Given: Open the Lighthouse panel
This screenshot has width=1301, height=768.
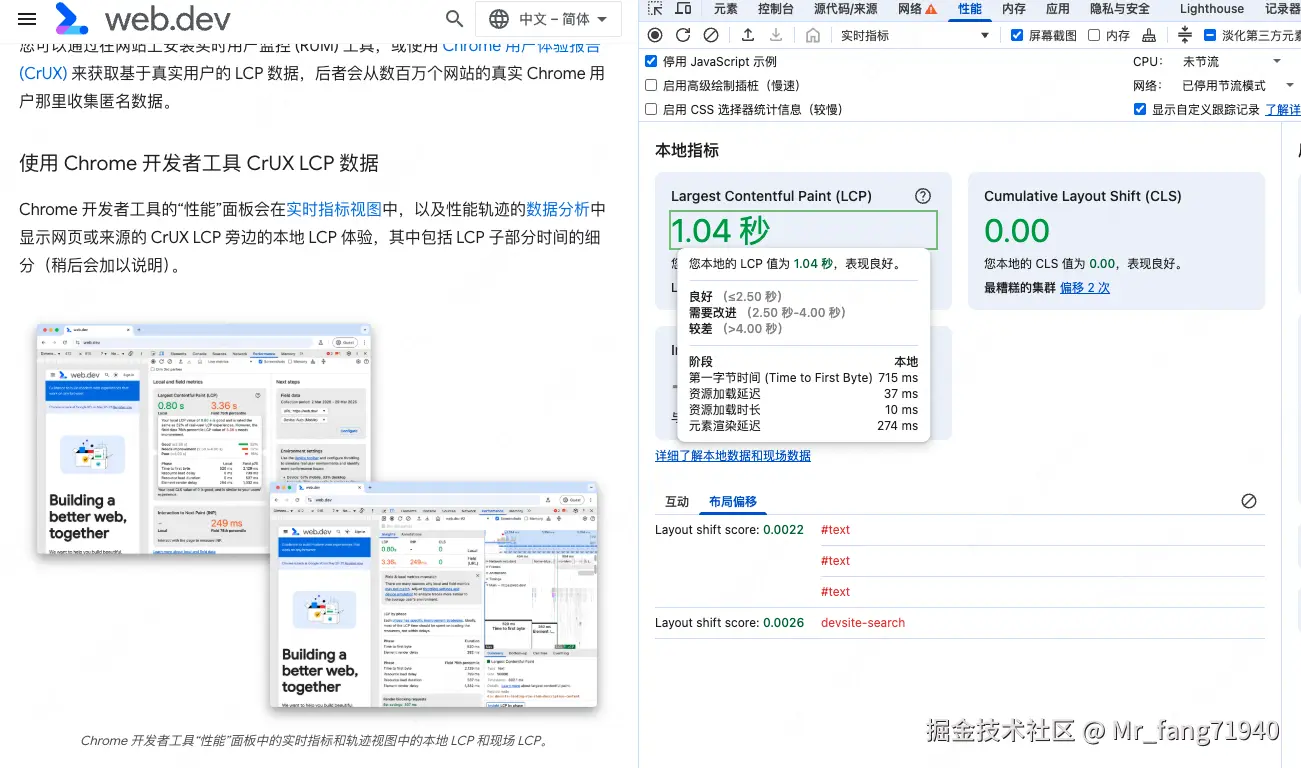Looking at the screenshot, I should (x=1211, y=9).
